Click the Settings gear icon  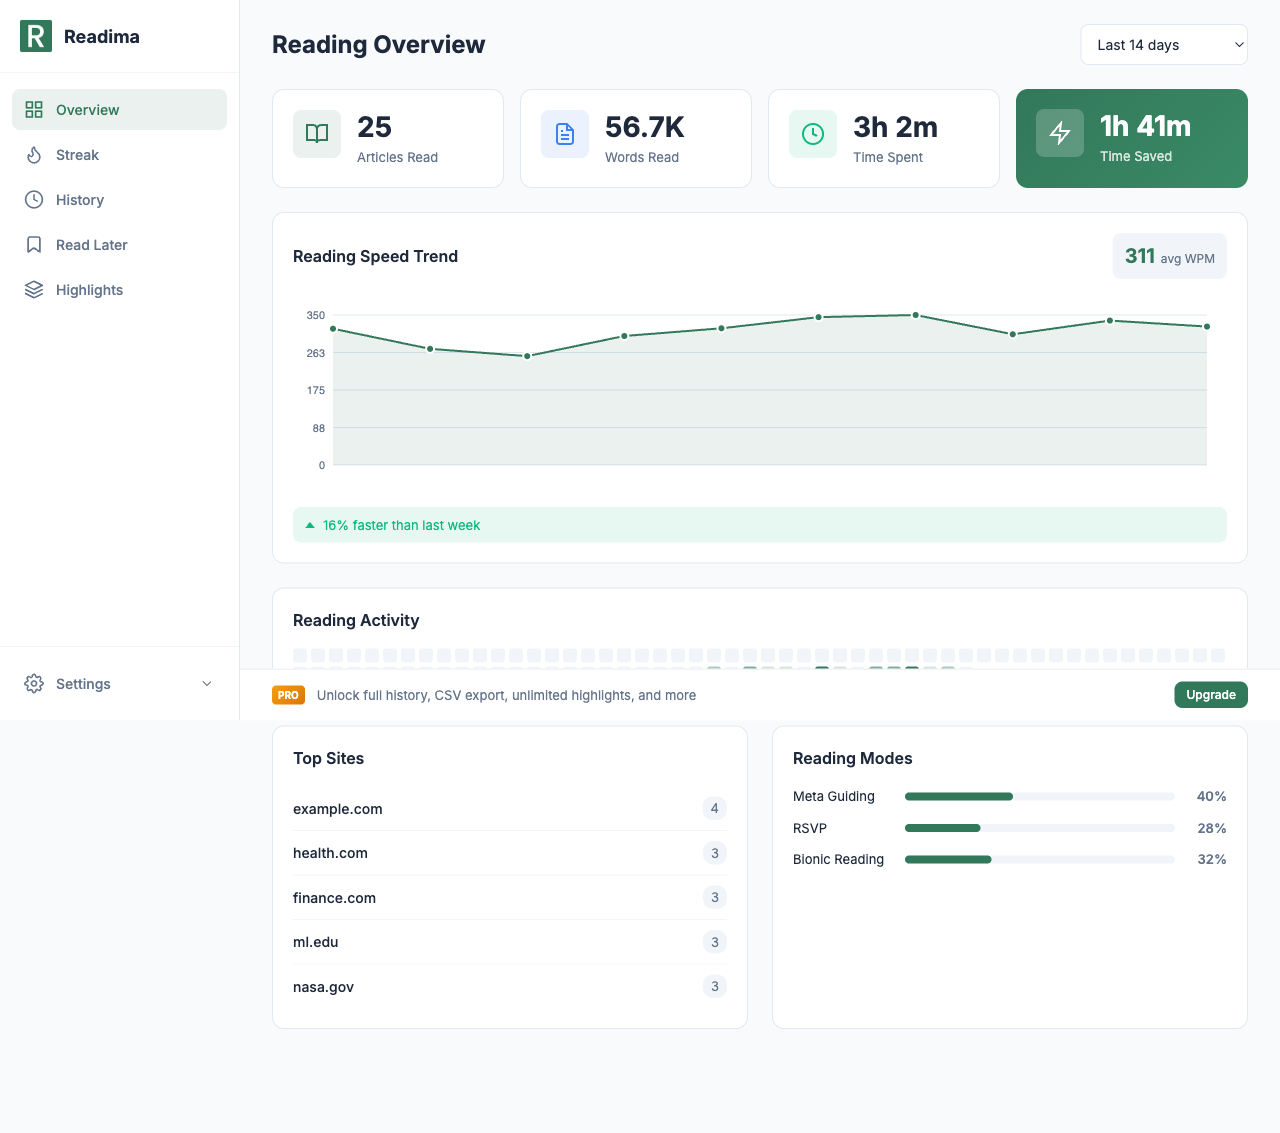[33, 684]
